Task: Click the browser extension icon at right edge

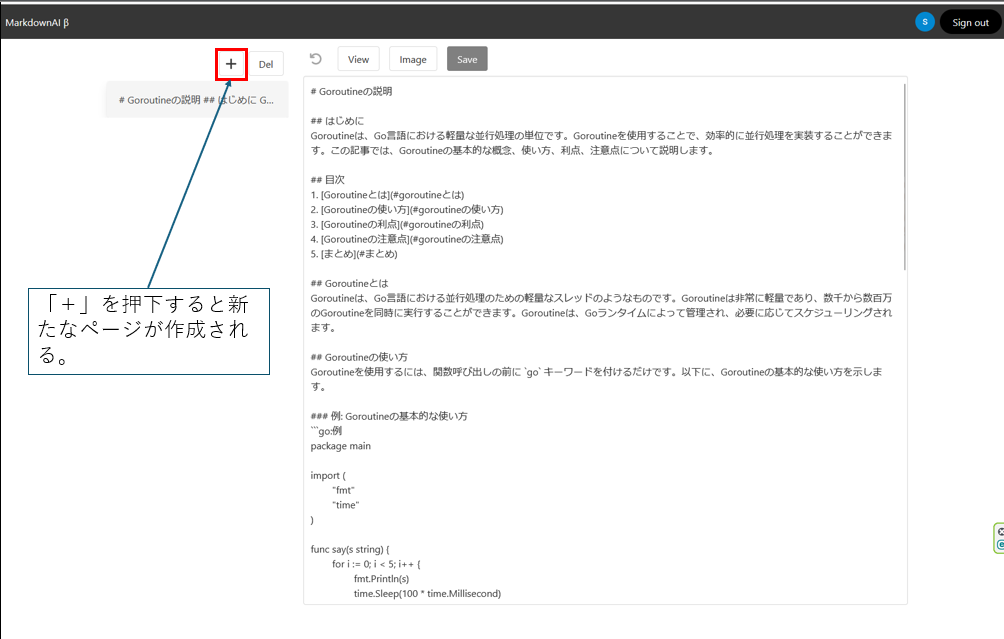Action: [999, 538]
